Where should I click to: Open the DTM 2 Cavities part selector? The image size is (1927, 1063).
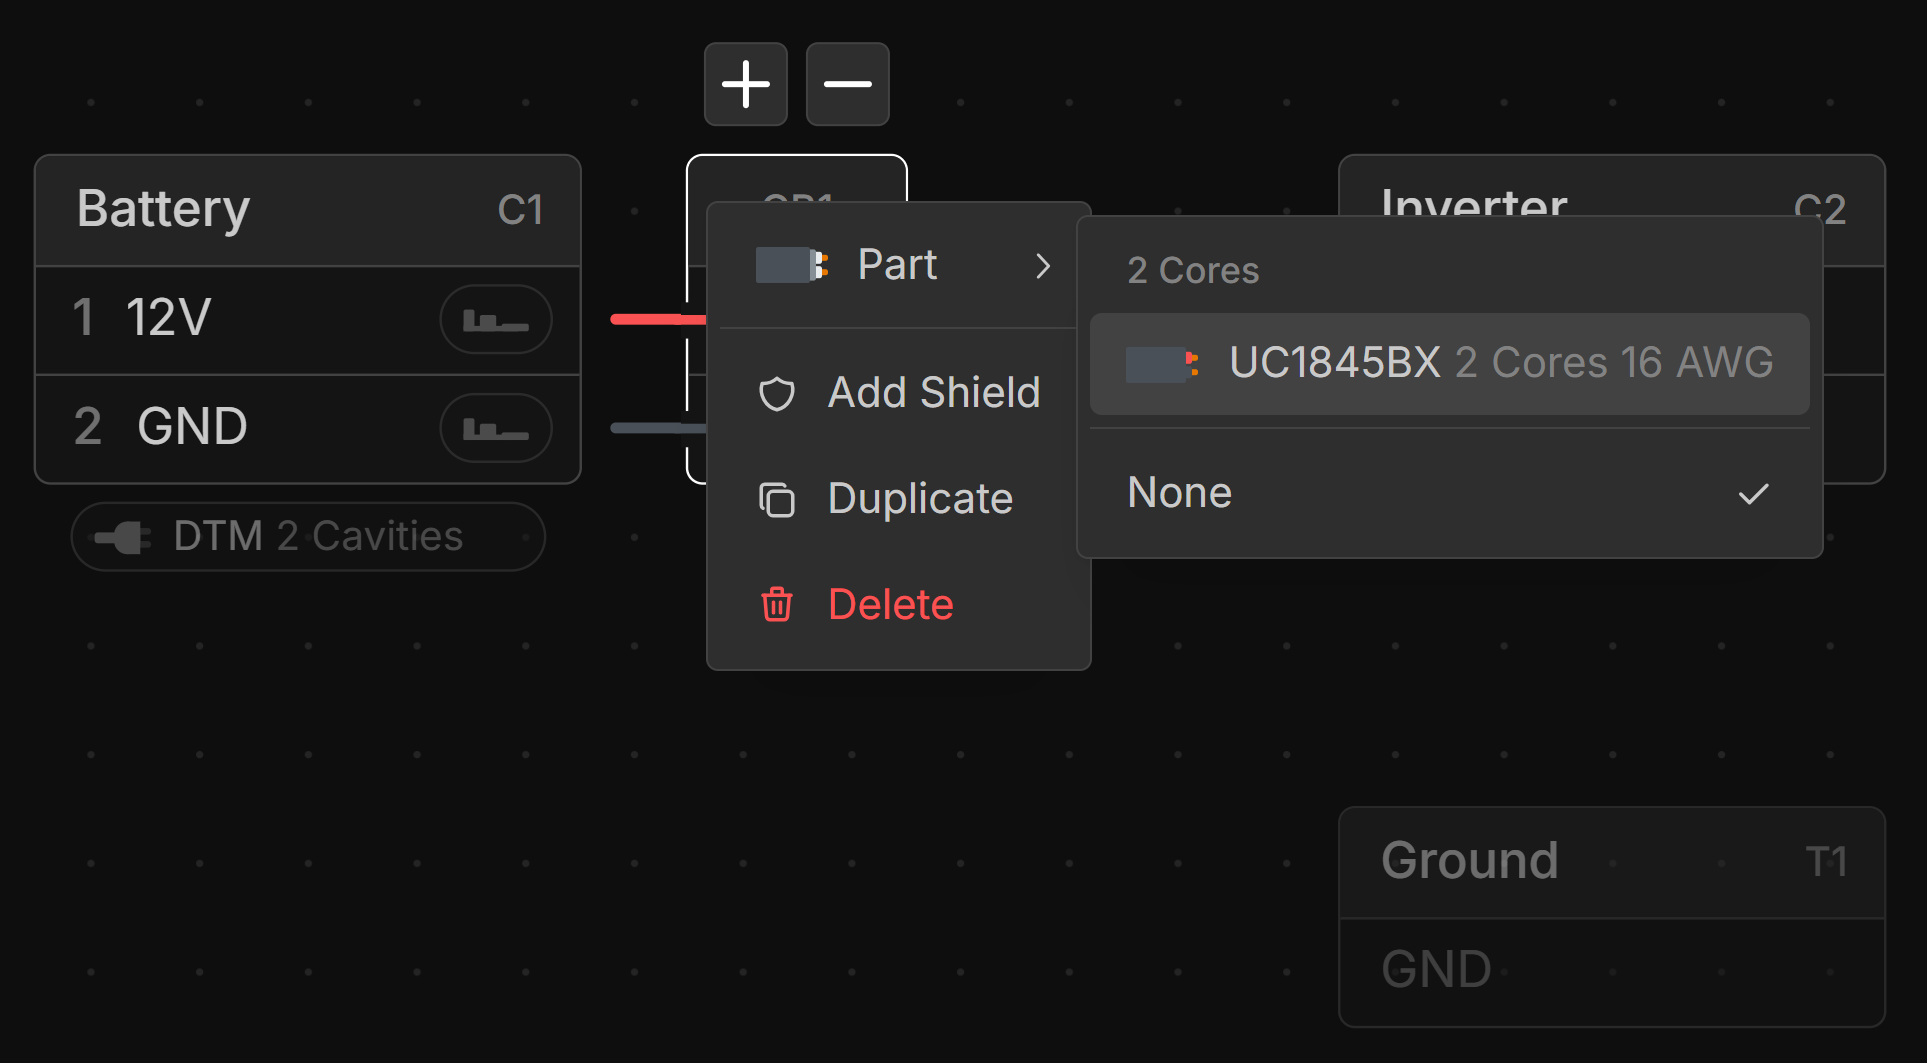(308, 537)
